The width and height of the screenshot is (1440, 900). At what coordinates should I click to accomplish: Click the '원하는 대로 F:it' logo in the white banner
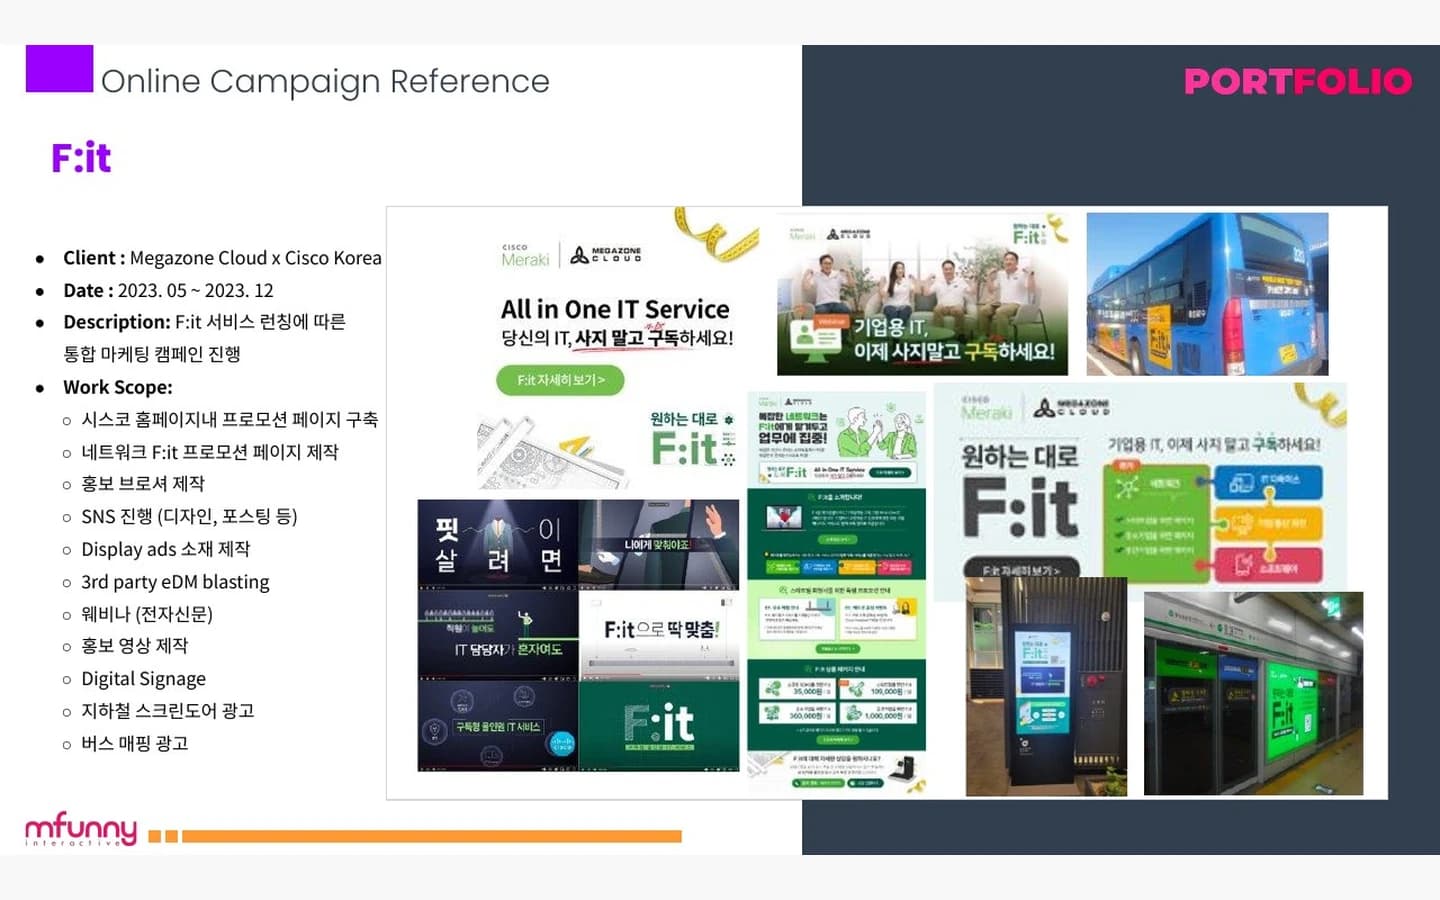[x=693, y=440]
